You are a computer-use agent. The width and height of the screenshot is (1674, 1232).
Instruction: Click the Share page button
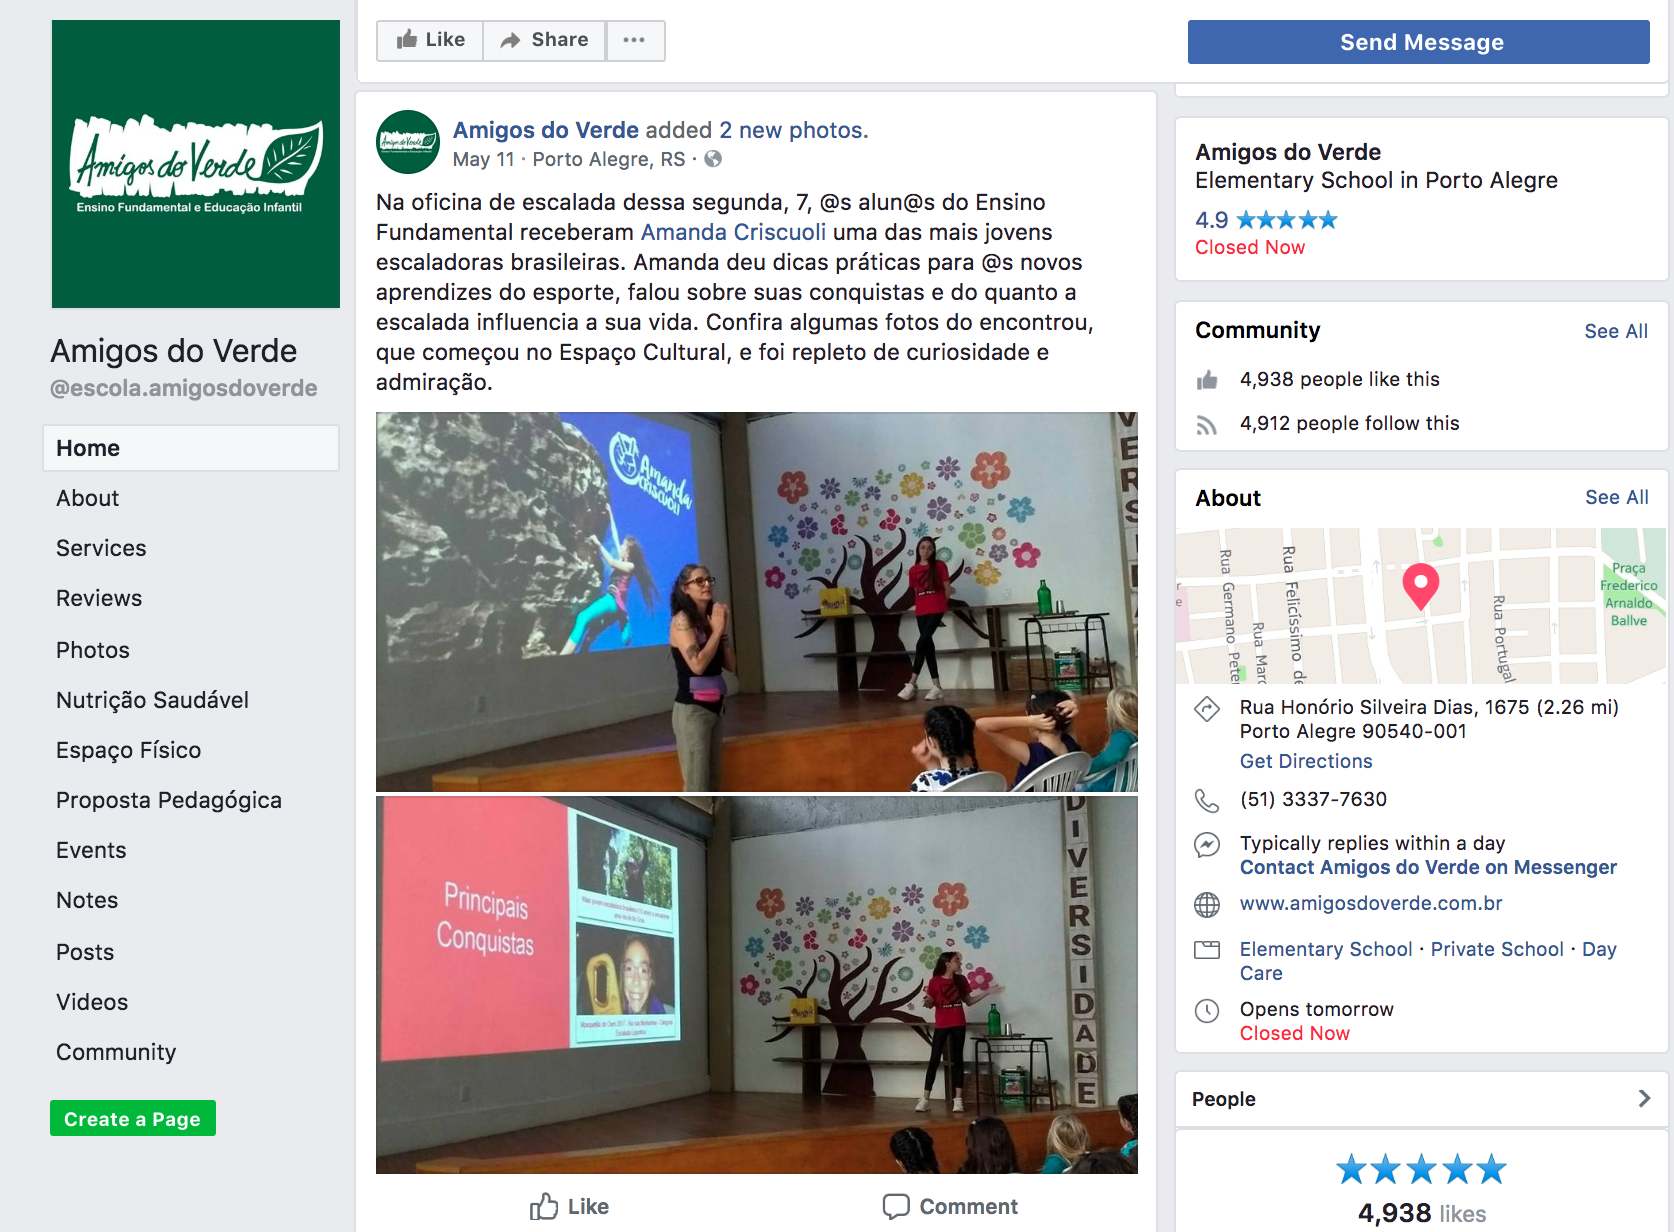tap(544, 40)
